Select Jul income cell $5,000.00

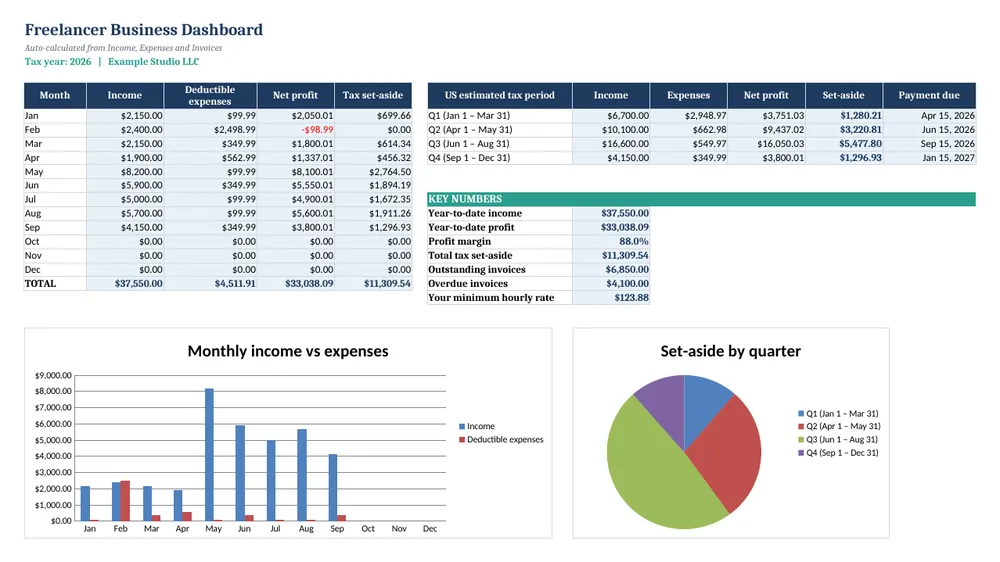click(125, 199)
